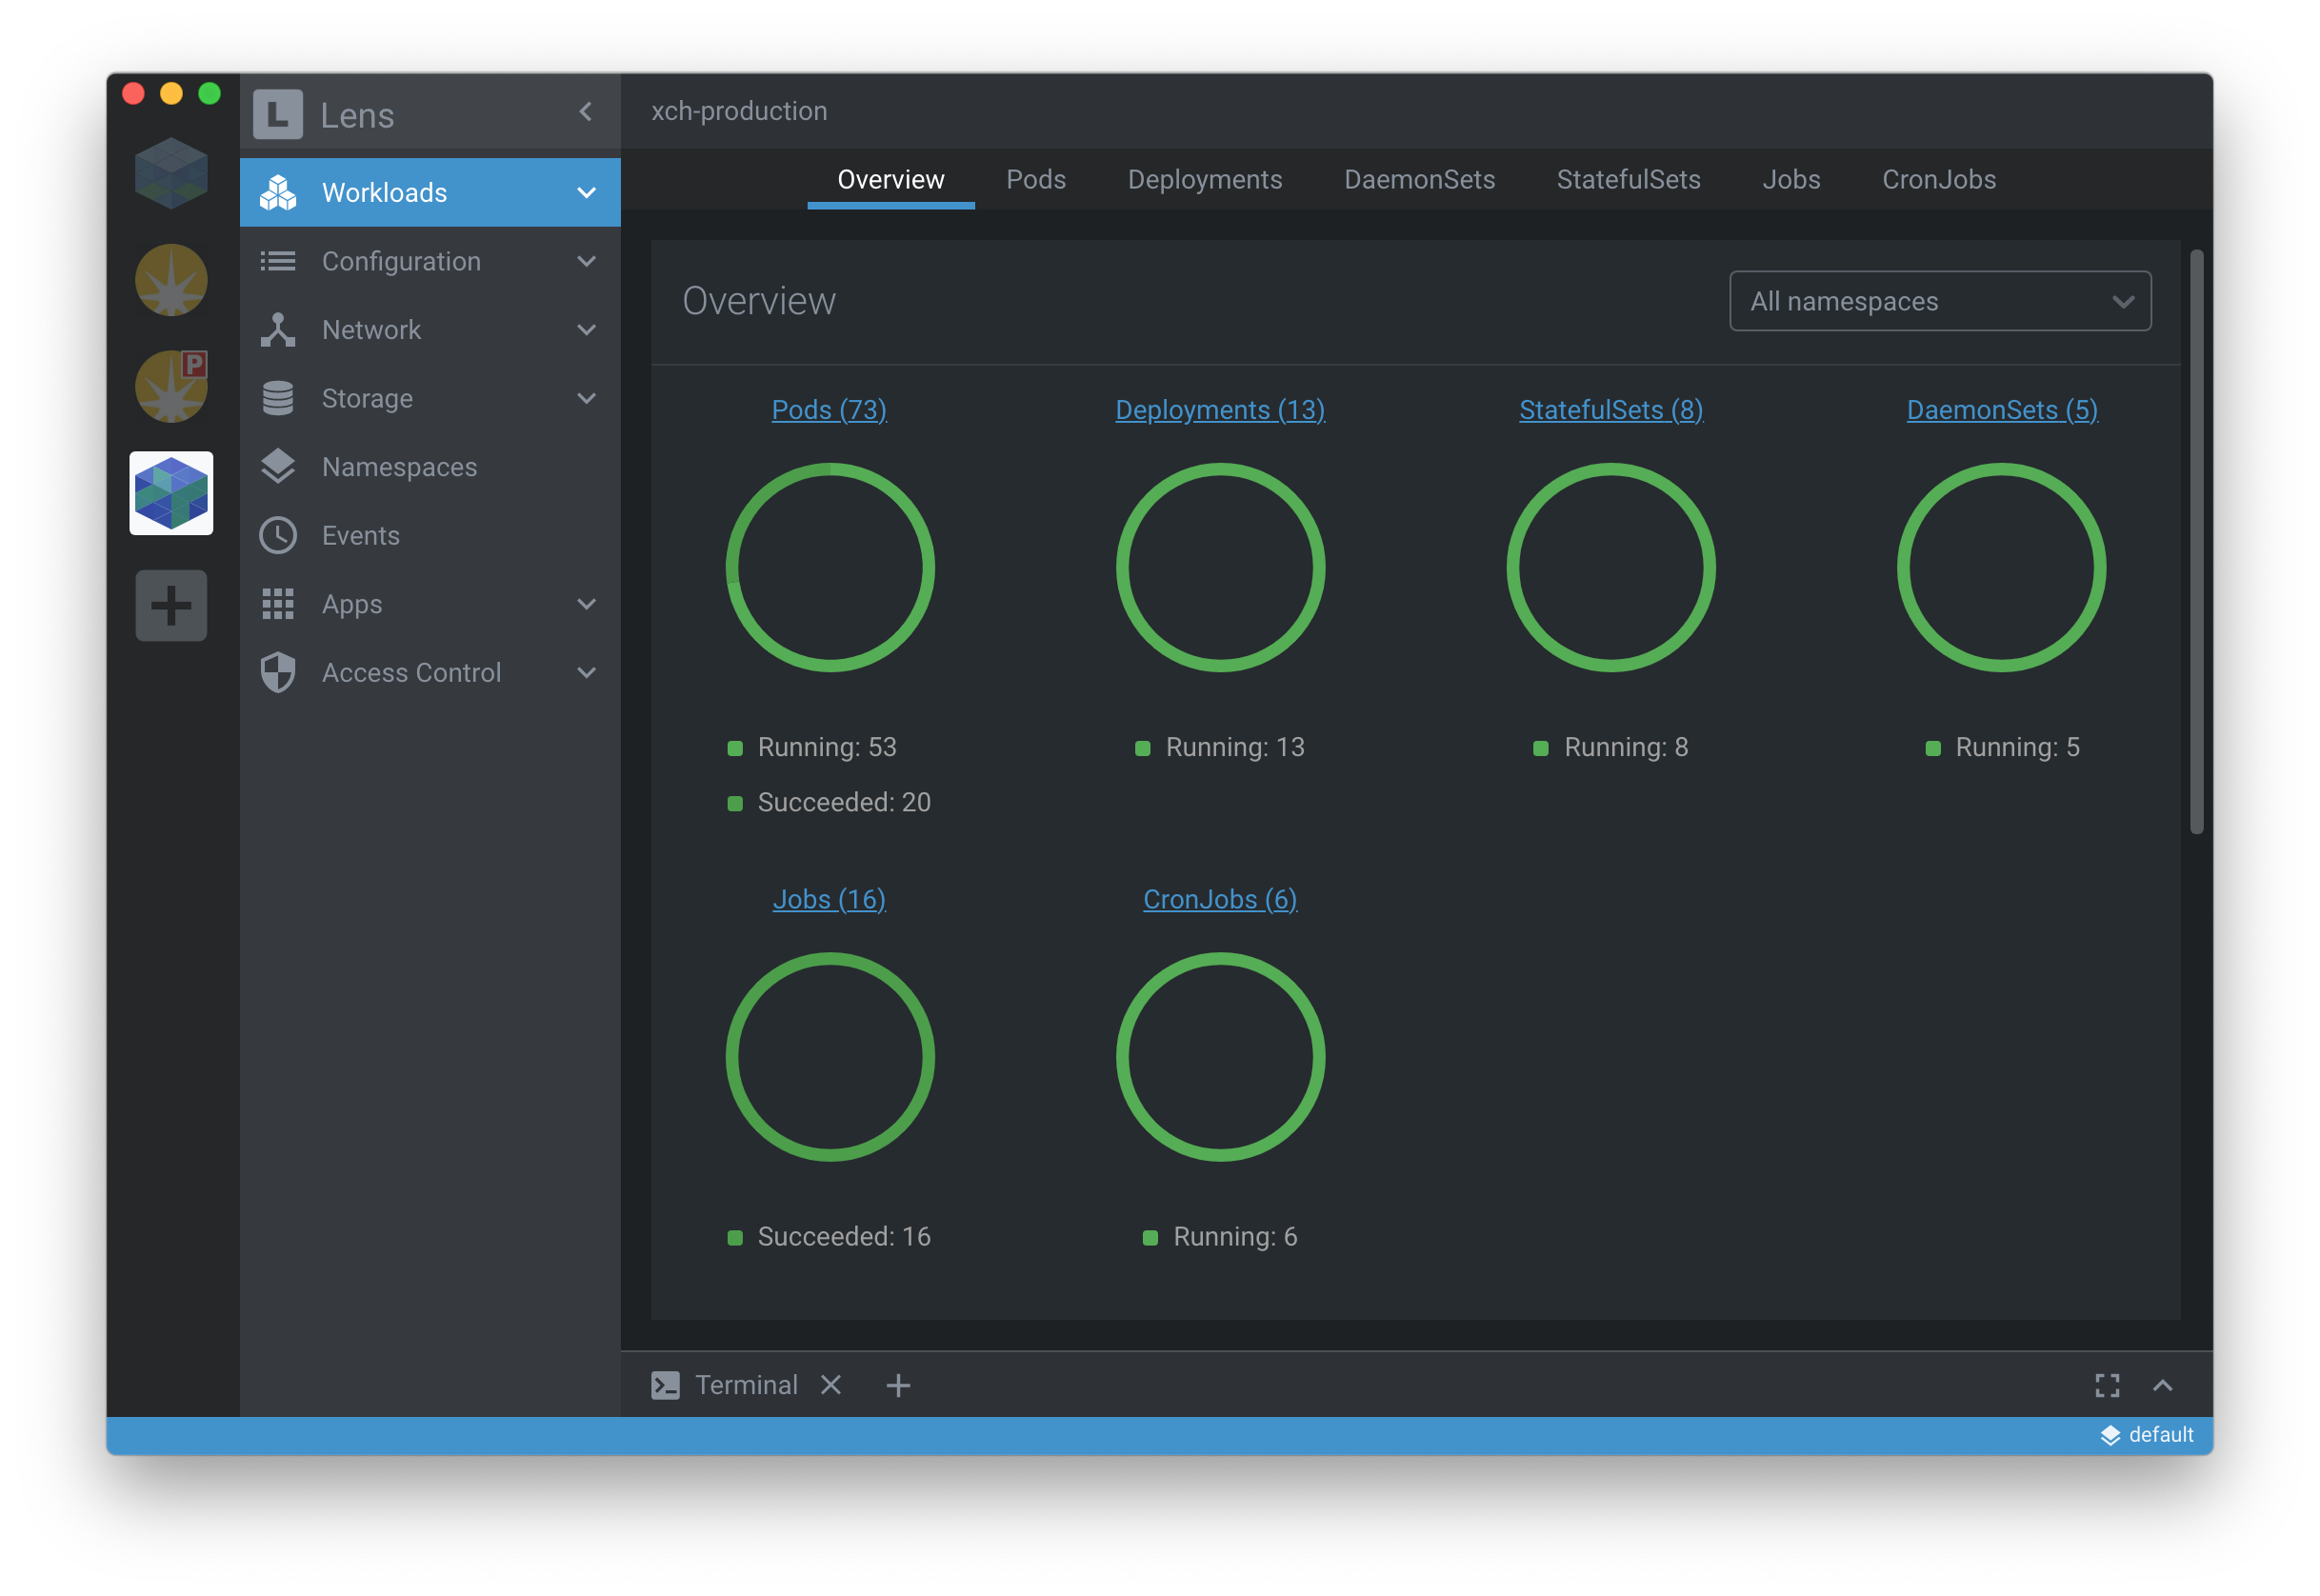Screen dimensions: 2320x1596
Task: Select the active blue cube cluster icon
Action: [x=171, y=493]
